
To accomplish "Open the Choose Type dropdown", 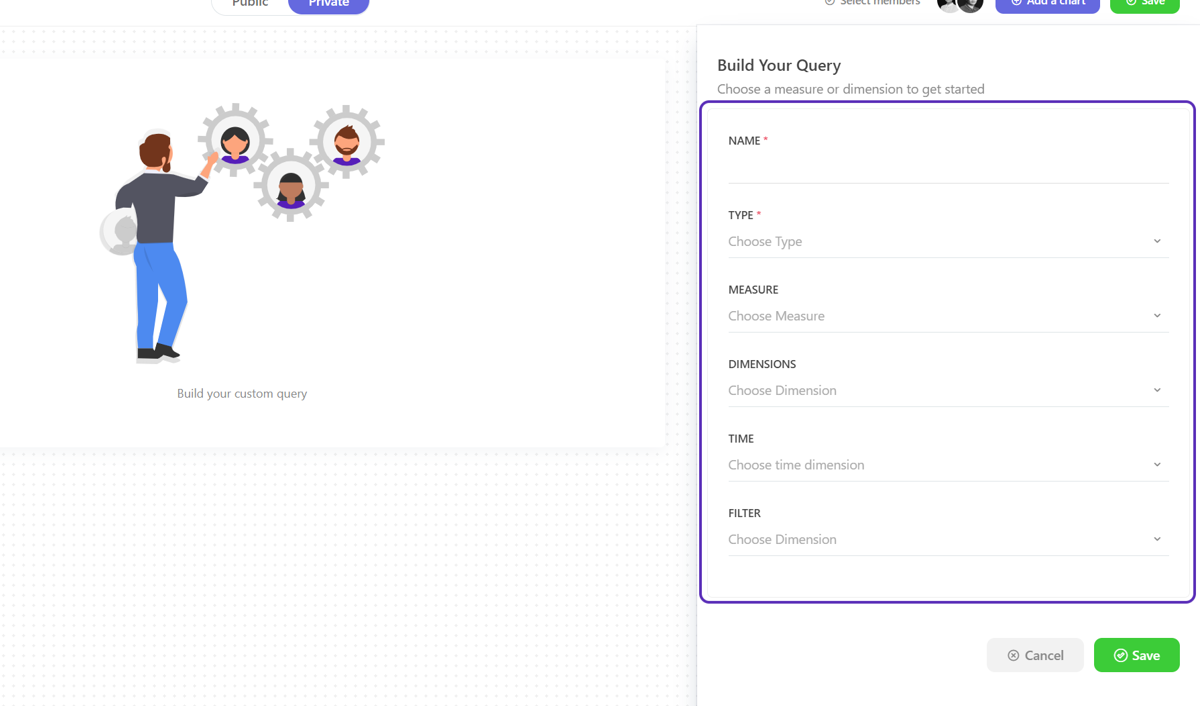I will (948, 241).
